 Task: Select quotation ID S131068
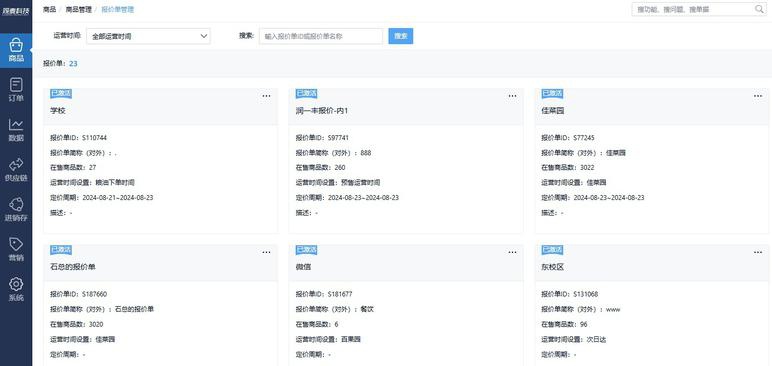click(x=586, y=294)
